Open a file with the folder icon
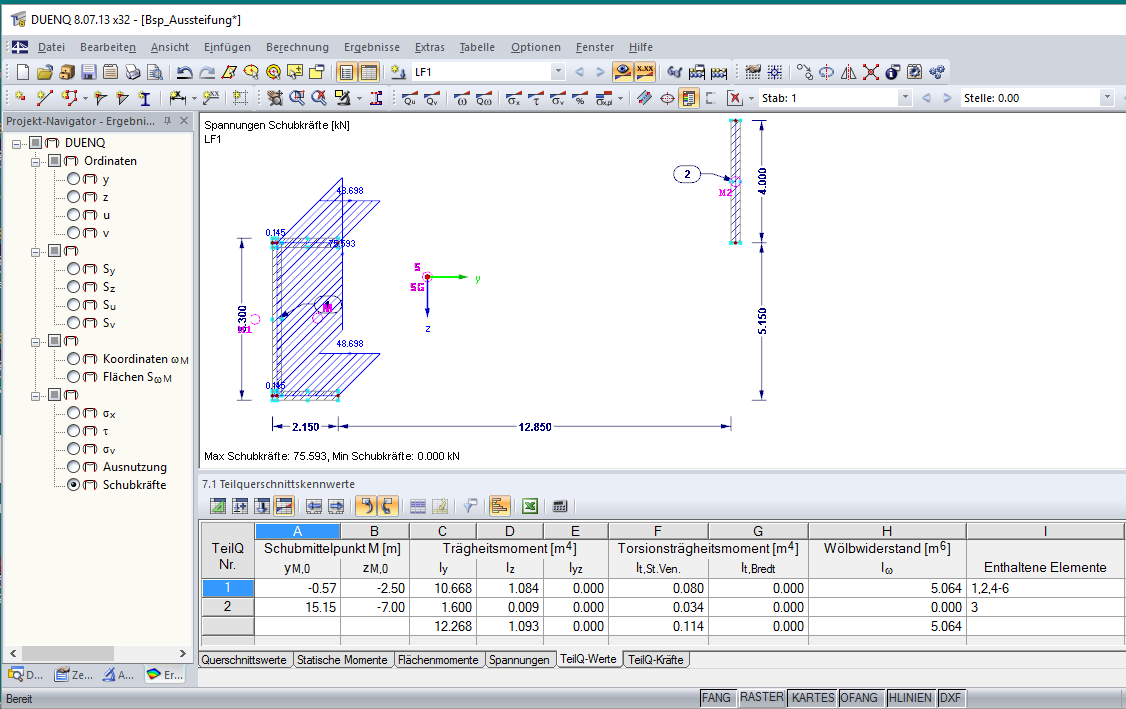This screenshot has width=1126, height=709. pyautogui.click(x=45, y=72)
